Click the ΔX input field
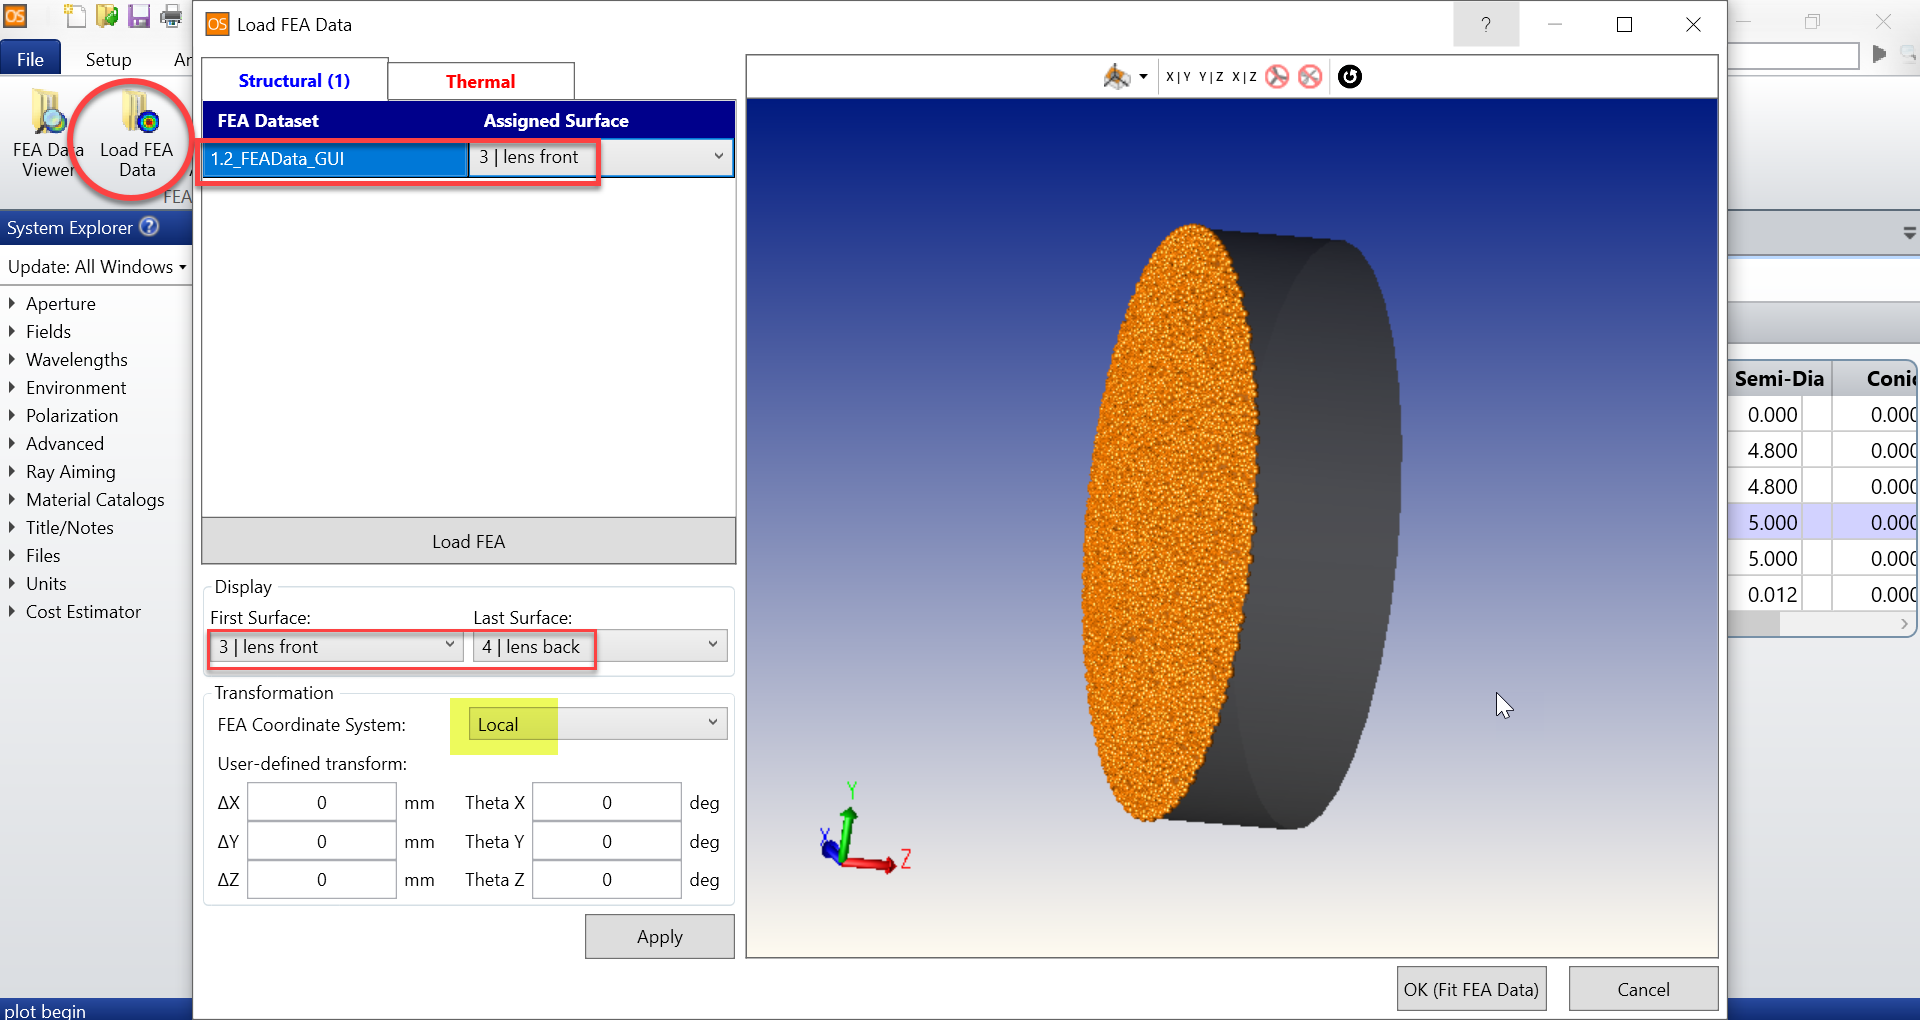1920x1020 pixels. [322, 802]
